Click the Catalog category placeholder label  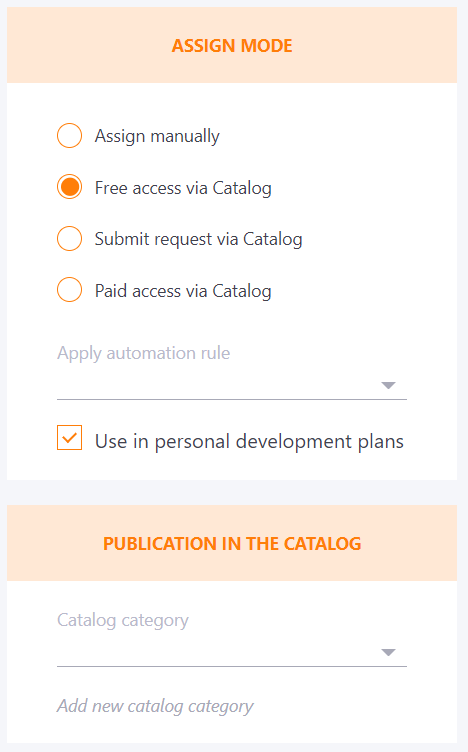(x=123, y=621)
